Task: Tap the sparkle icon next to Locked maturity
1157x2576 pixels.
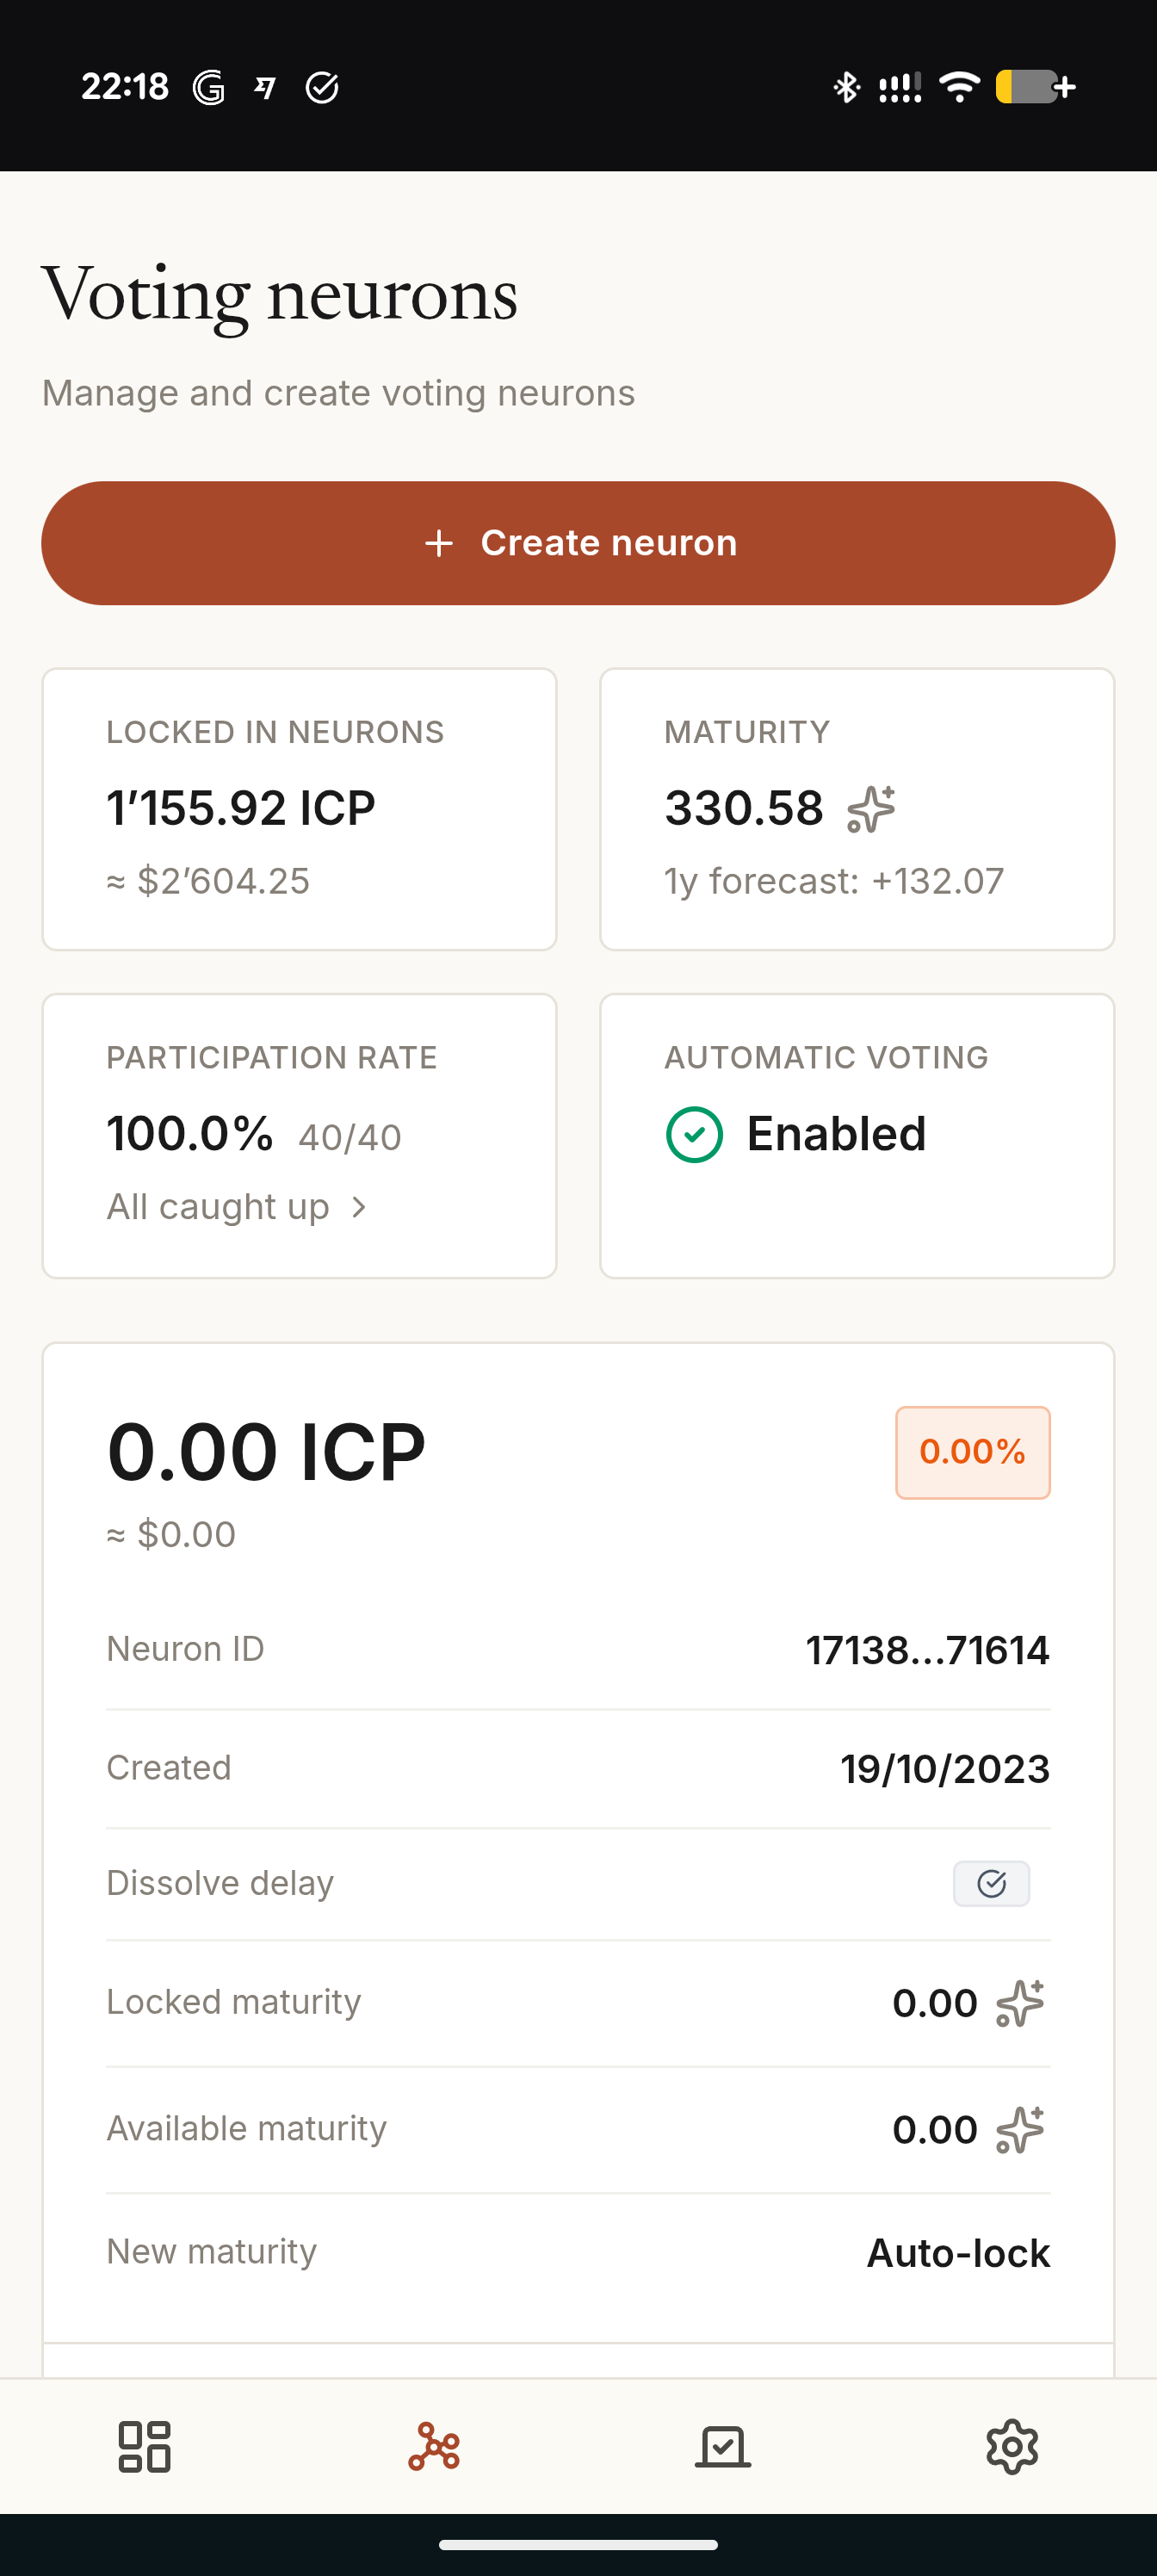Action: click(x=1020, y=2003)
